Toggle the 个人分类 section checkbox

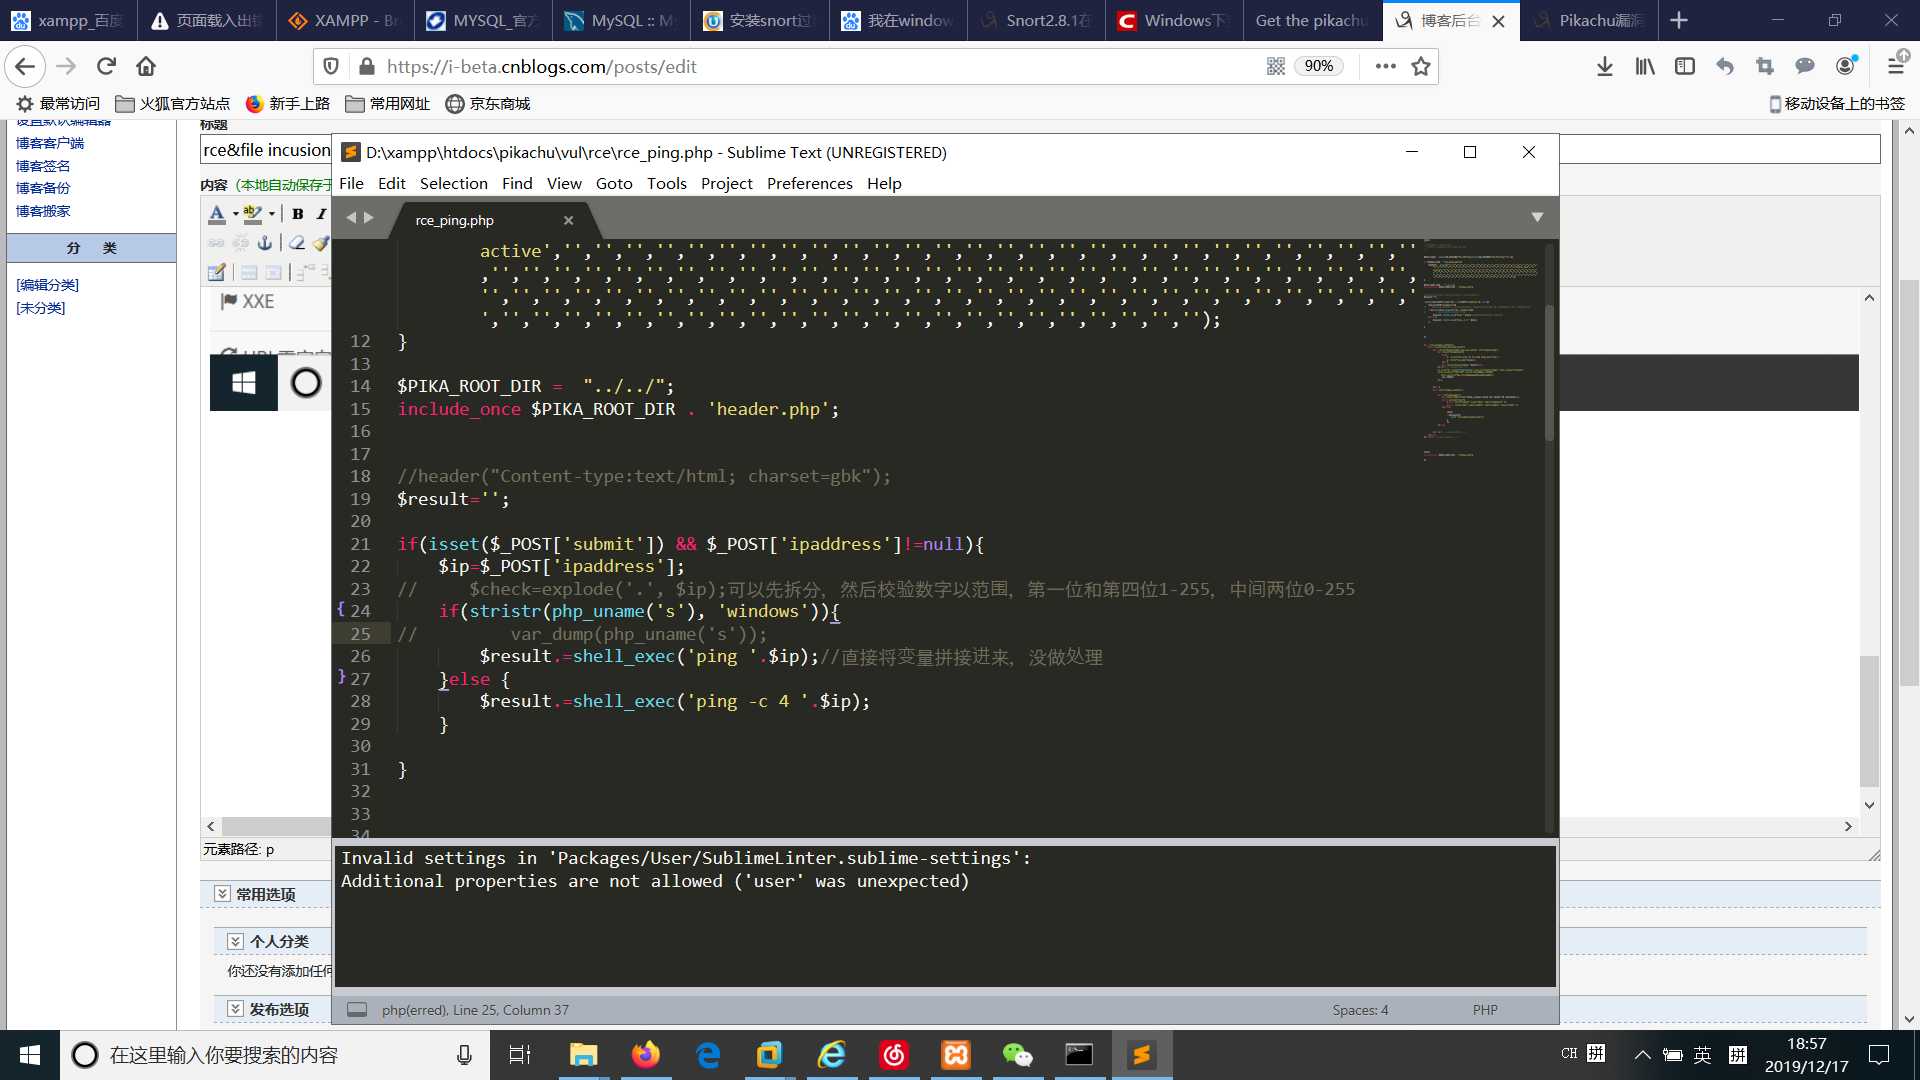[235, 941]
